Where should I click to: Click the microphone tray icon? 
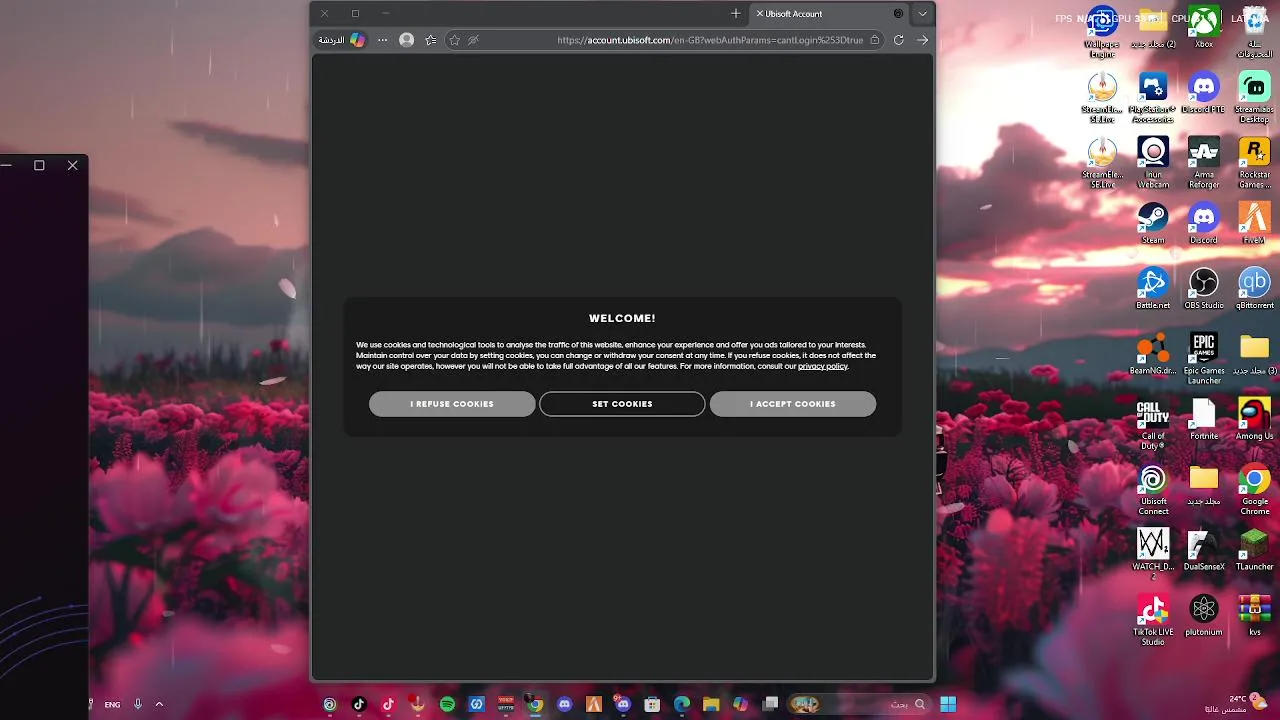[138, 704]
